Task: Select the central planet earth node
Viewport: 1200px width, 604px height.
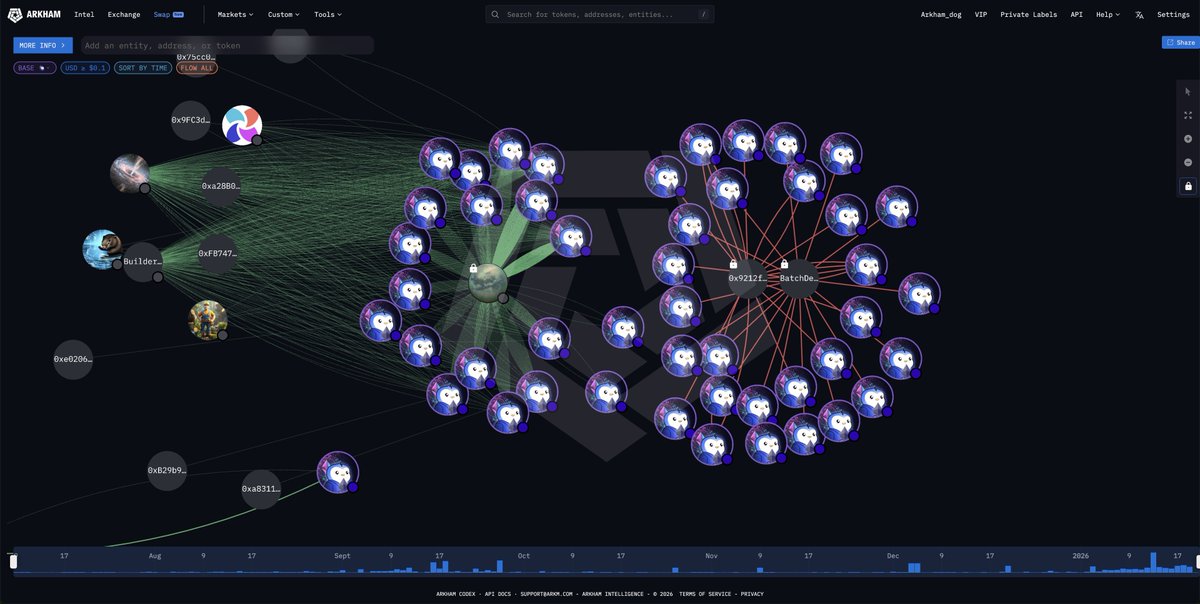Action: [488, 282]
